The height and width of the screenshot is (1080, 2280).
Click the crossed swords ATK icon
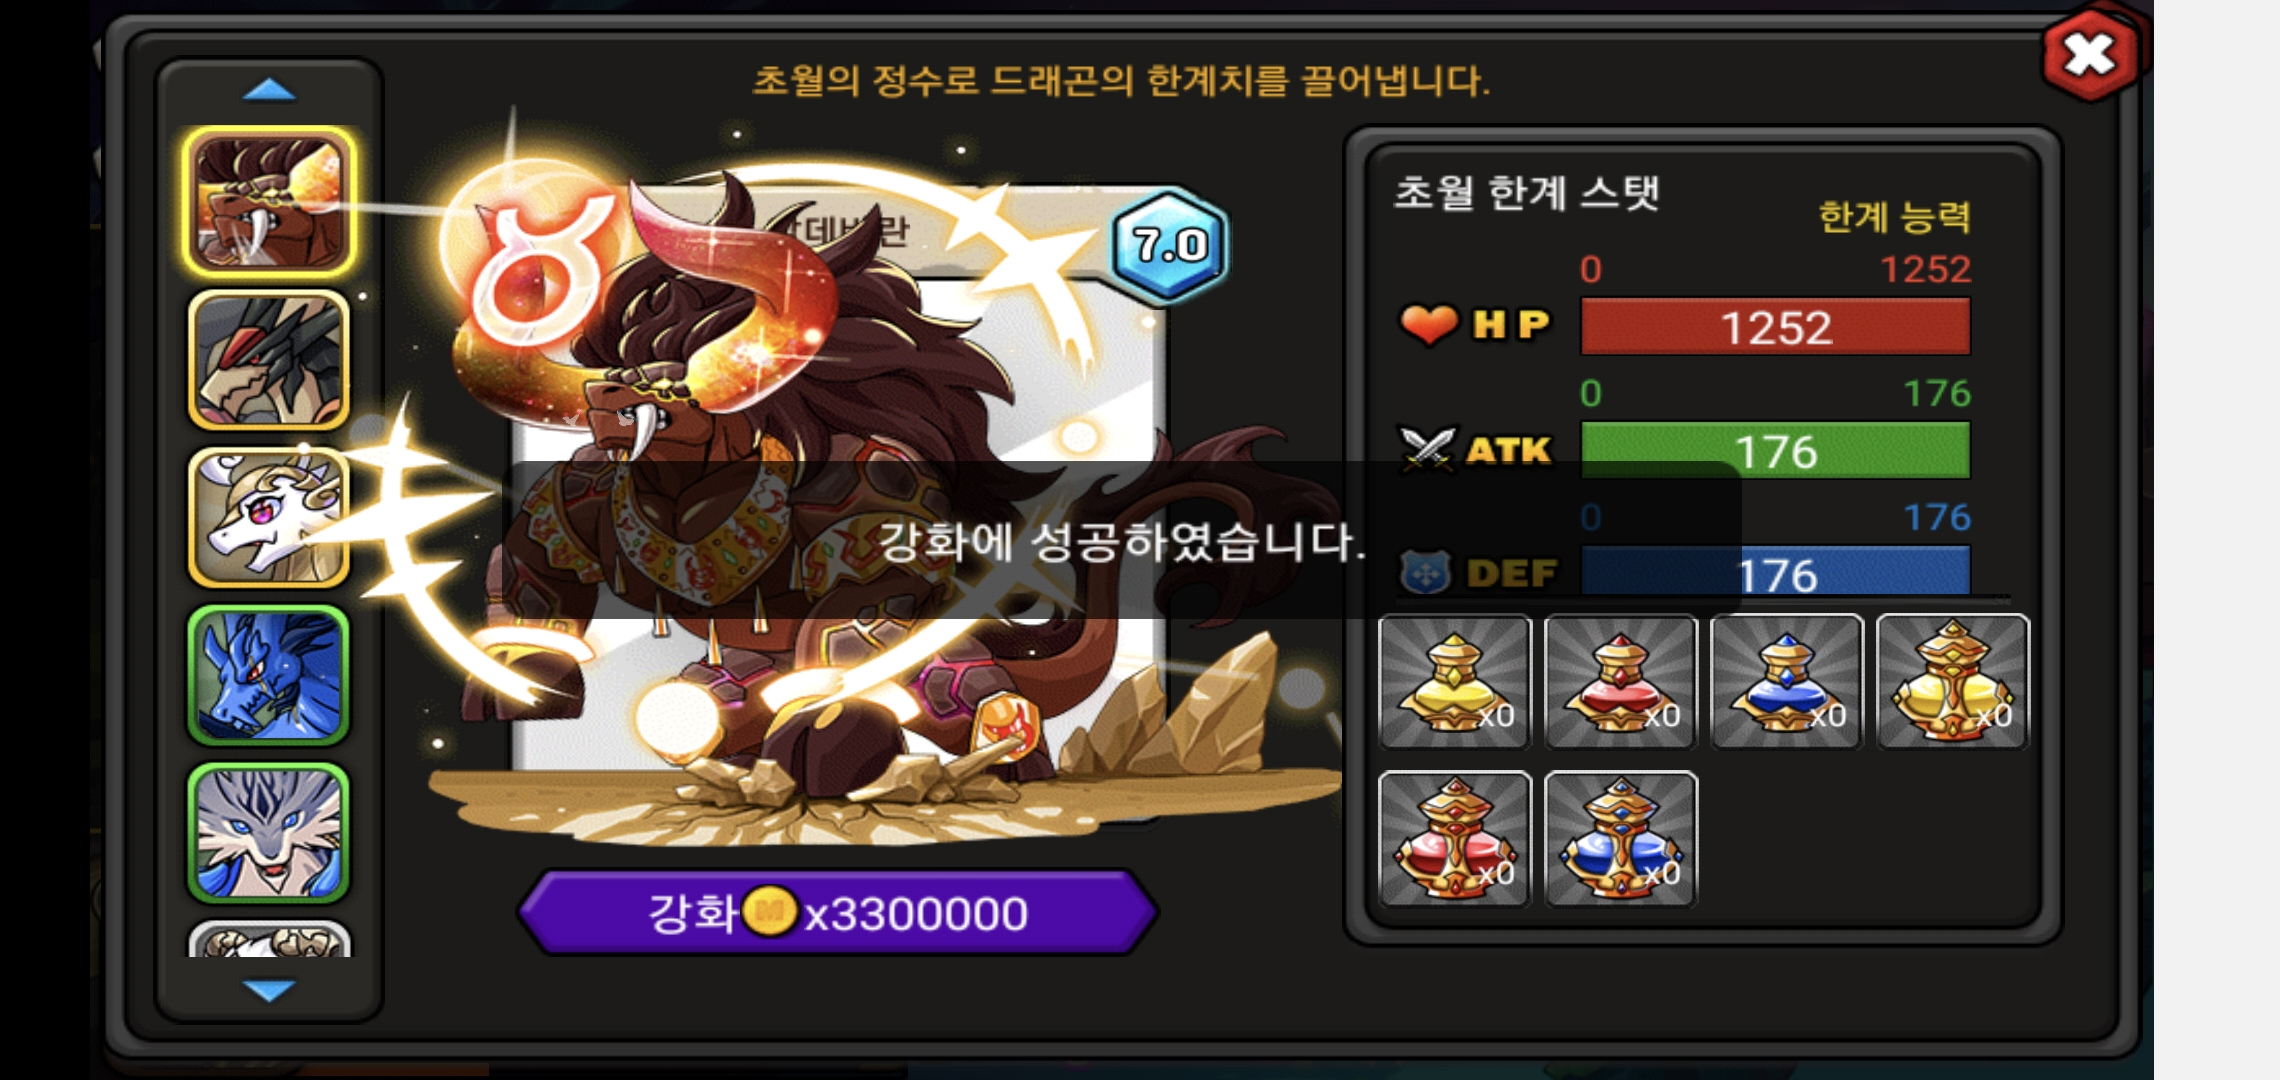point(1427,449)
